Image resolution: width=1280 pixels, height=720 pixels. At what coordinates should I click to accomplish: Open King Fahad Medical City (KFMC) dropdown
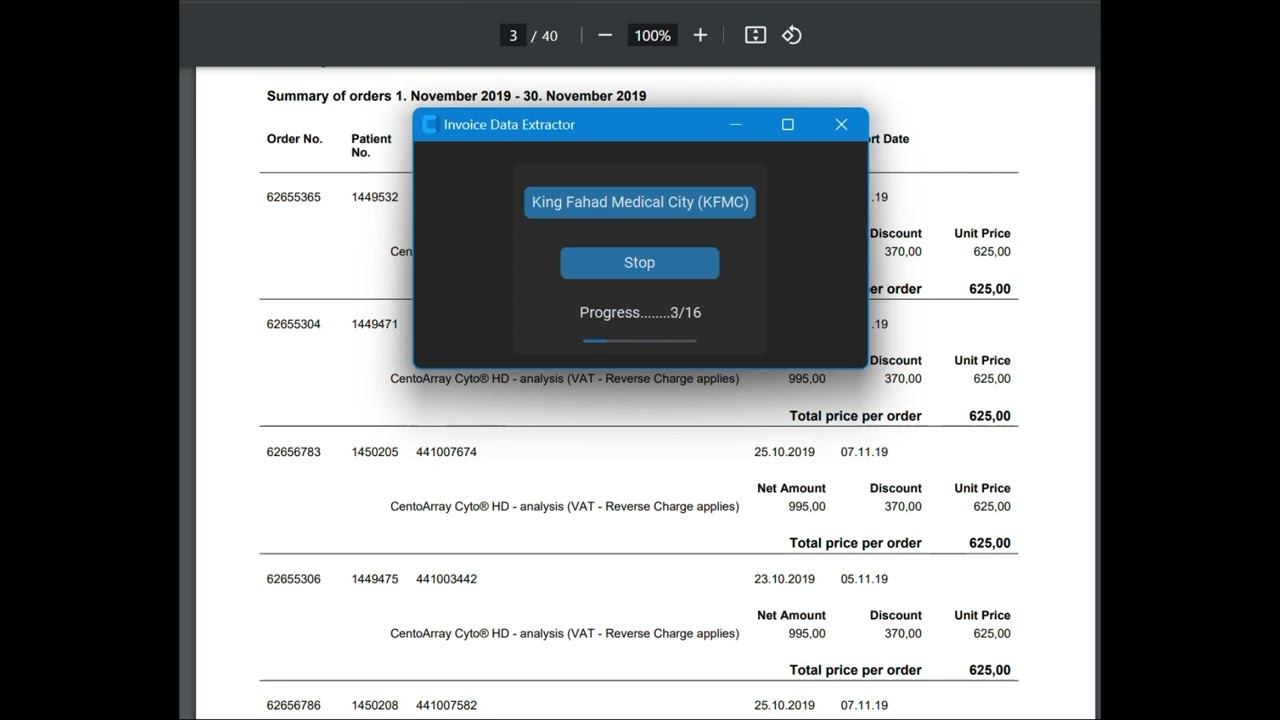[x=640, y=202]
